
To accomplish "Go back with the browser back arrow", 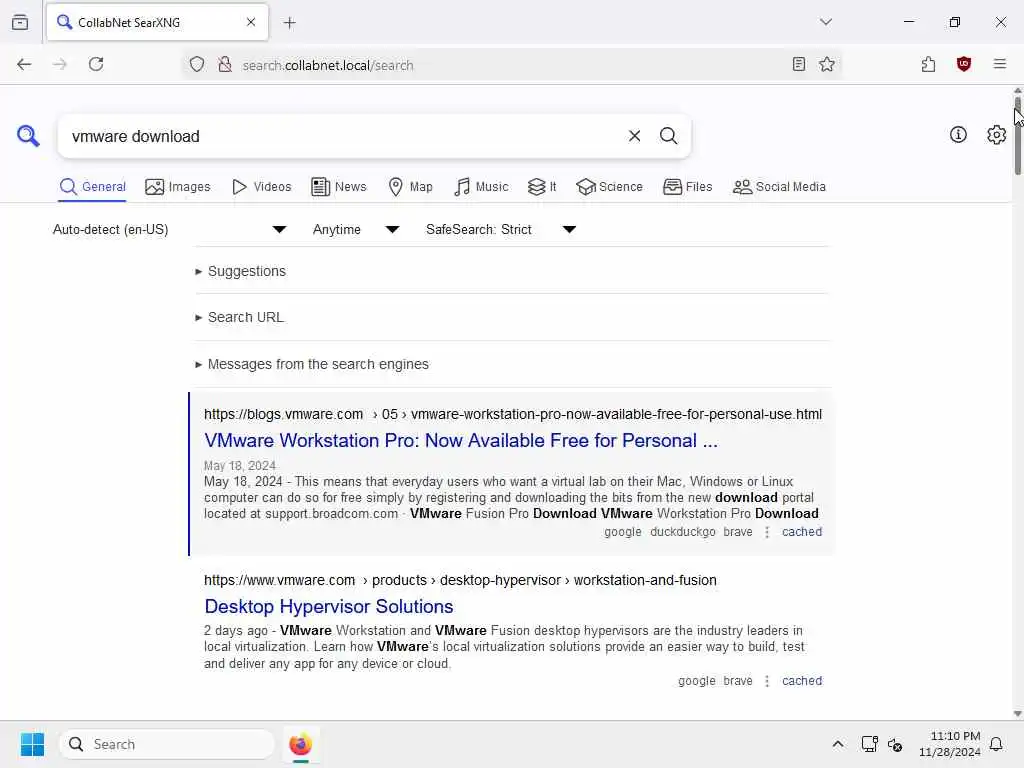I will 24,64.
